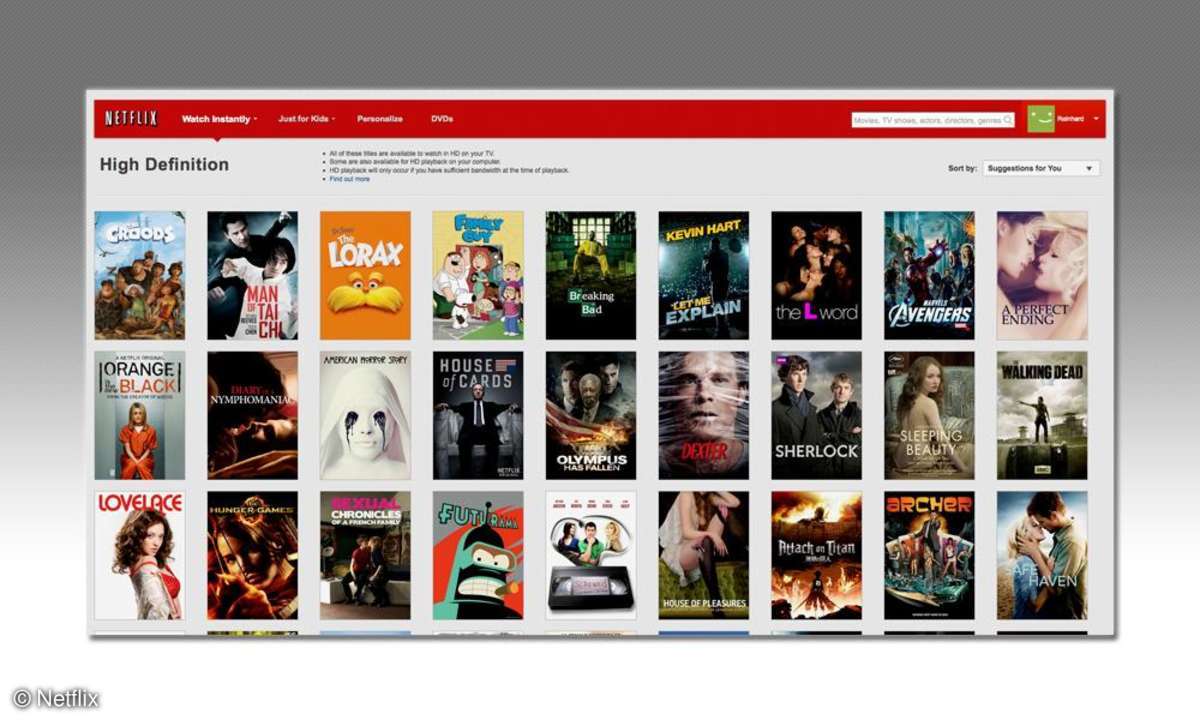Open the Watch Instantly menu
This screenshot has width=1200, height=720.
(219, 119)
